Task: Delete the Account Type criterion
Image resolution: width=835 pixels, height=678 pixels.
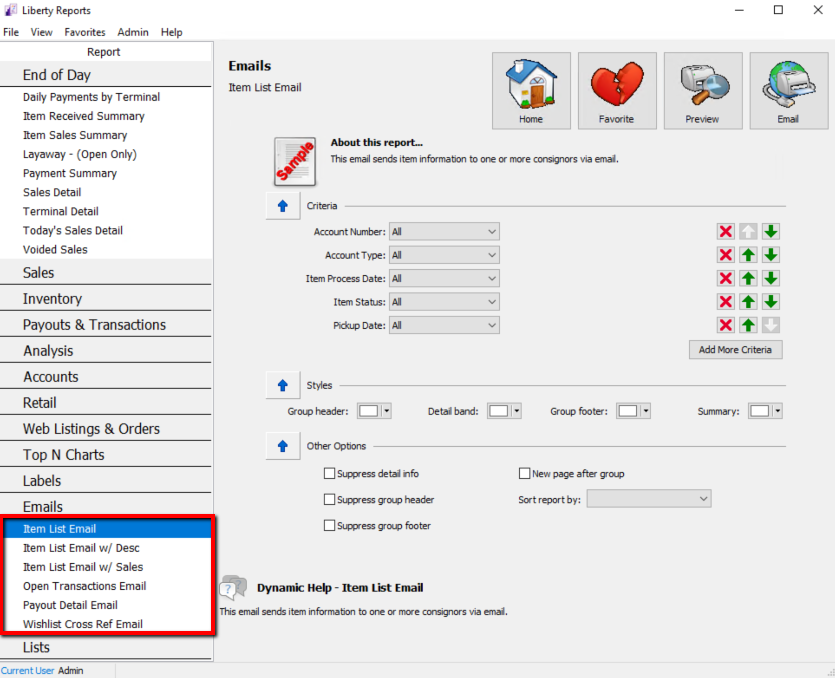Action: click(725, 255)
